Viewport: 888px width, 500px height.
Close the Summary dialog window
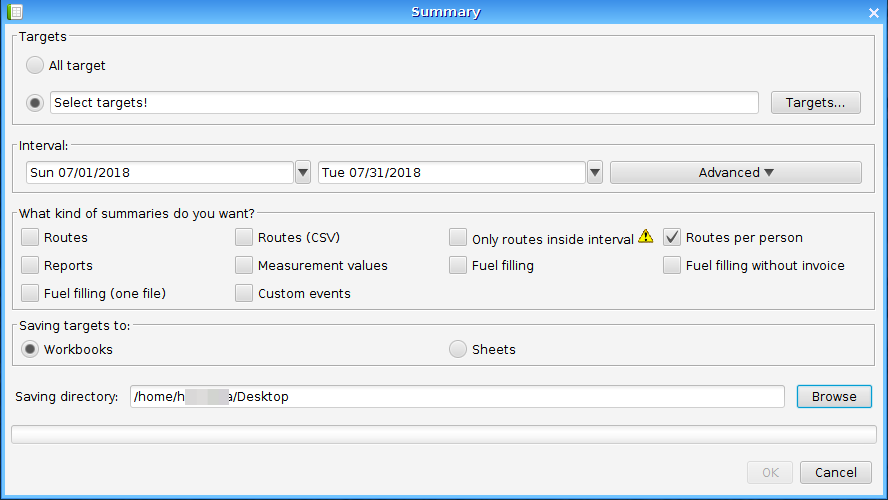tap(873, 13)
